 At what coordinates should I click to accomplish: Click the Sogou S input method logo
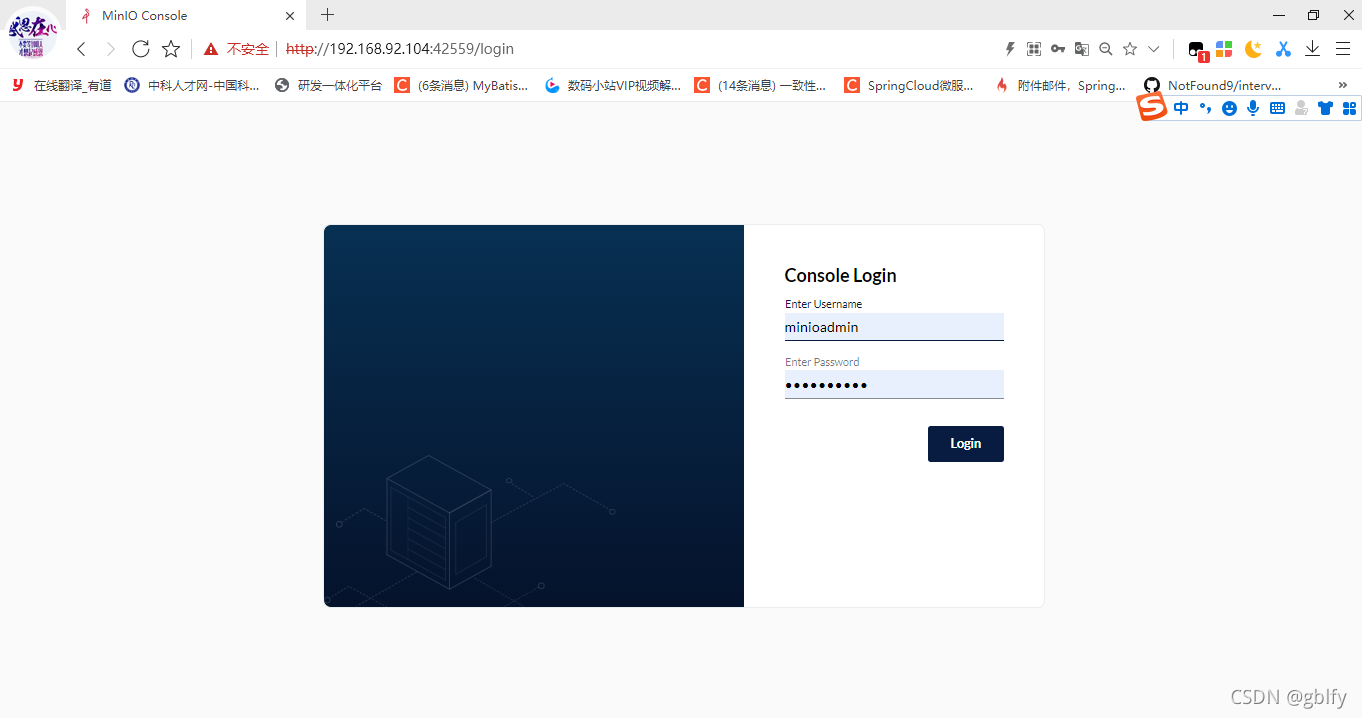pos(1153,107)
